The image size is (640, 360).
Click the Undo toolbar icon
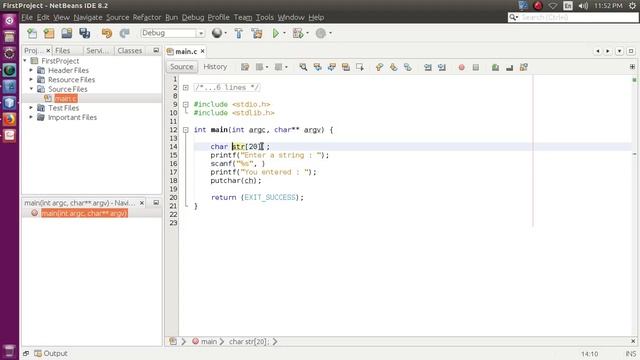[107, 33]
